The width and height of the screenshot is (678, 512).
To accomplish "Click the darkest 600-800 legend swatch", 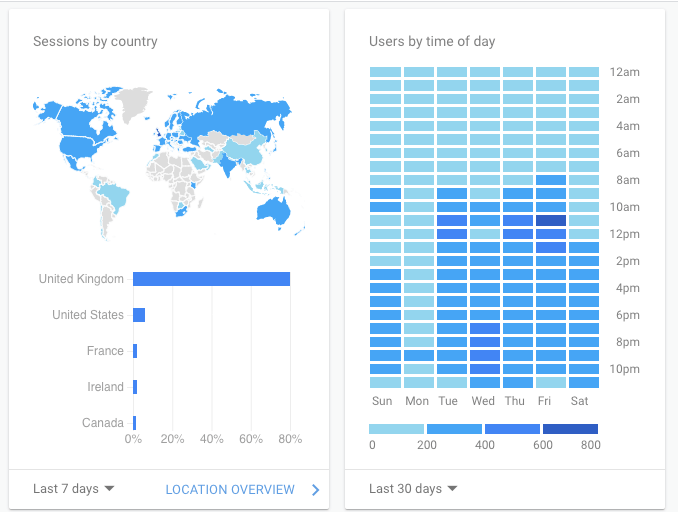I will click(x=570, y=428).
